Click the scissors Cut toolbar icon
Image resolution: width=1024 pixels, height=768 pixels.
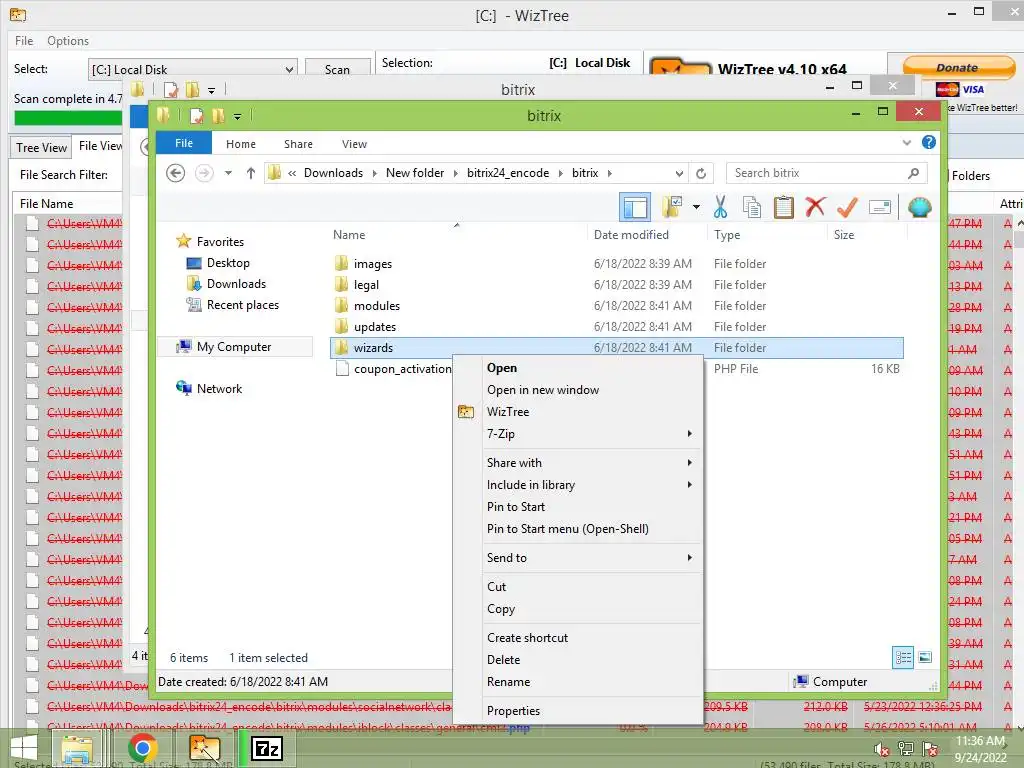click(x=720, y=208)
